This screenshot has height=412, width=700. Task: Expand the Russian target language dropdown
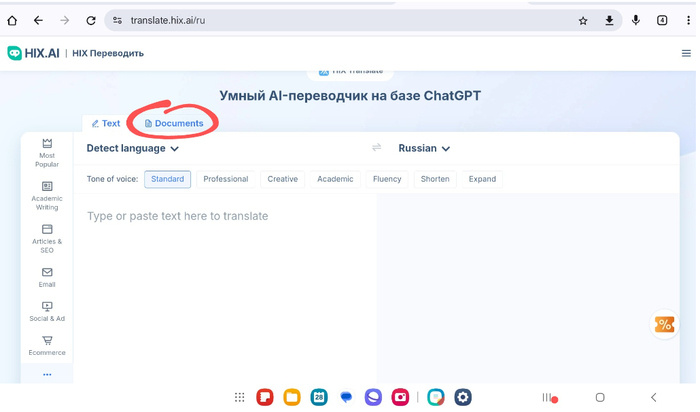pos(424,148)
